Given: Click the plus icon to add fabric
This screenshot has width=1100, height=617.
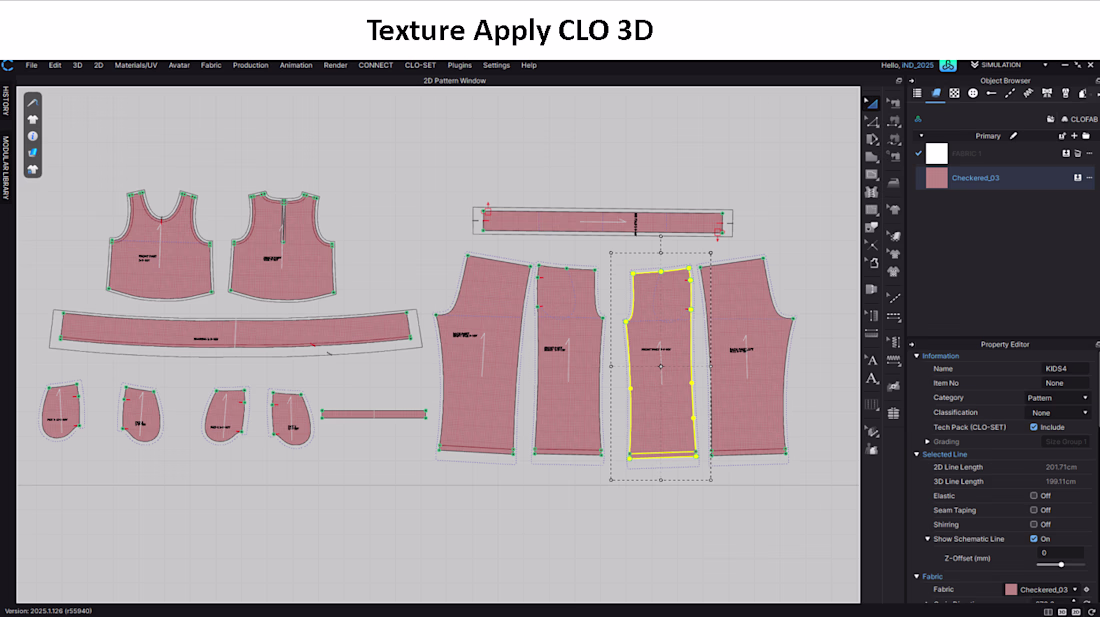Looking at the screenshot, I should (1074, 136).
